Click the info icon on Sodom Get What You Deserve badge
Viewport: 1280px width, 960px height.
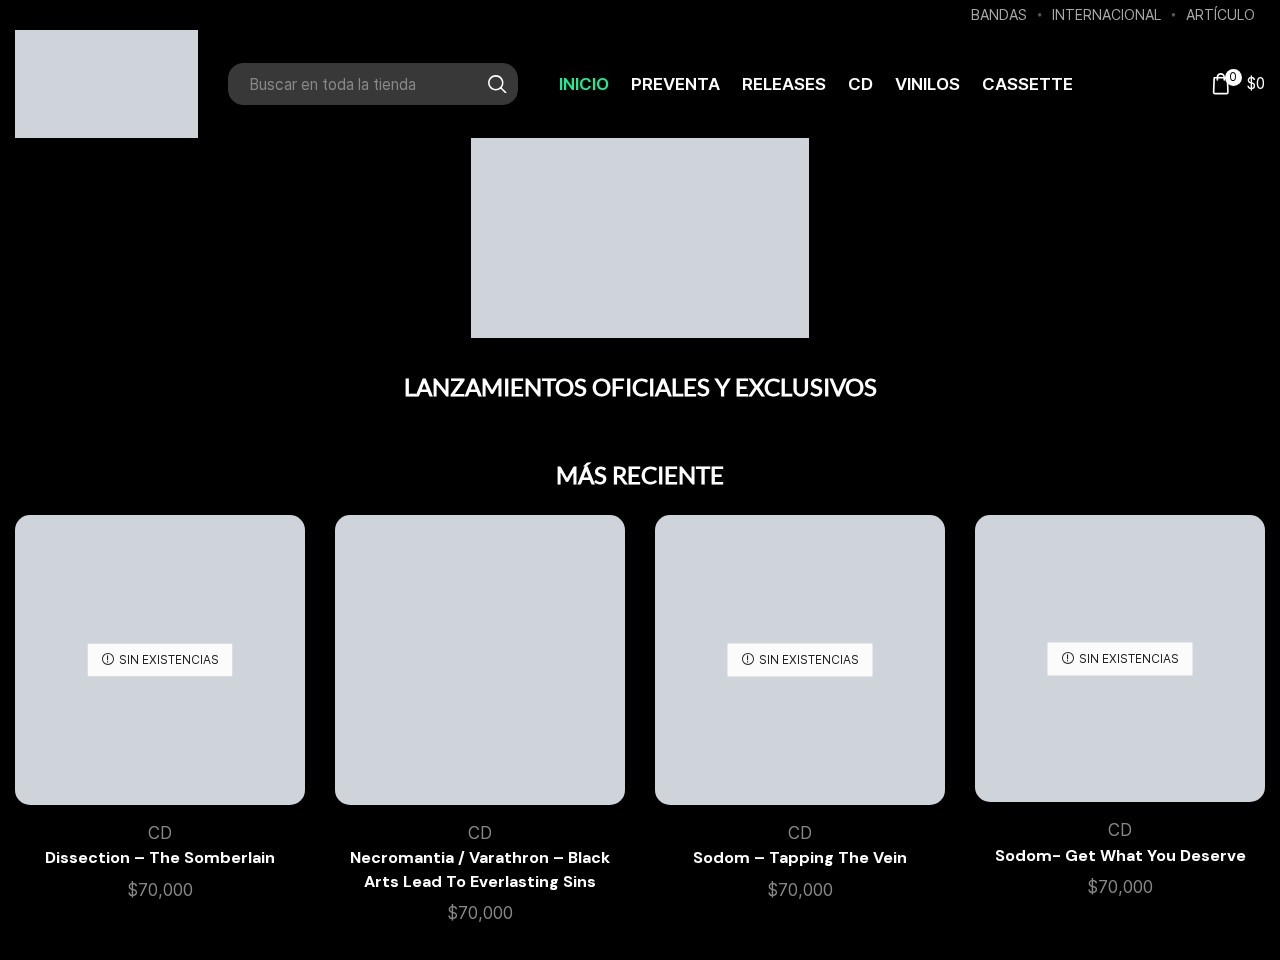coord(1067,659)
